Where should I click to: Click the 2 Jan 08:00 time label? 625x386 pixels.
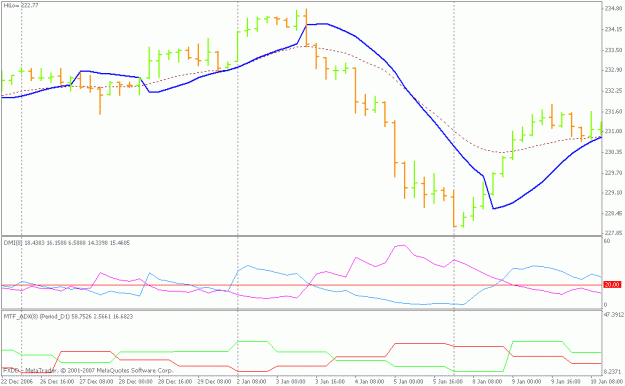click(251, 381)
